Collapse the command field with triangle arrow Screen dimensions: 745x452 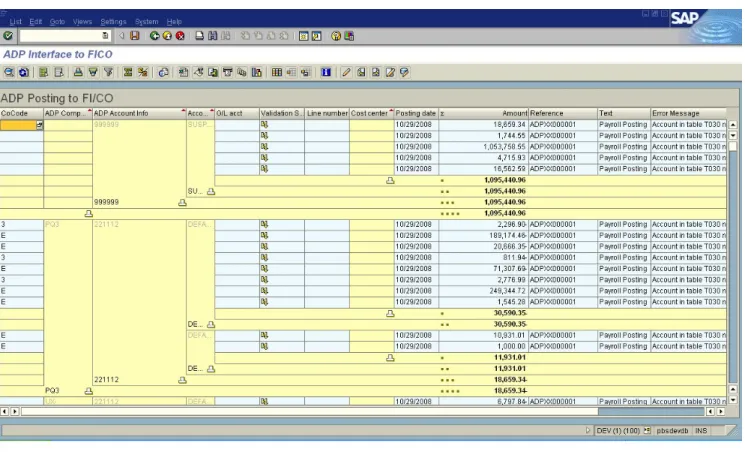122,36
